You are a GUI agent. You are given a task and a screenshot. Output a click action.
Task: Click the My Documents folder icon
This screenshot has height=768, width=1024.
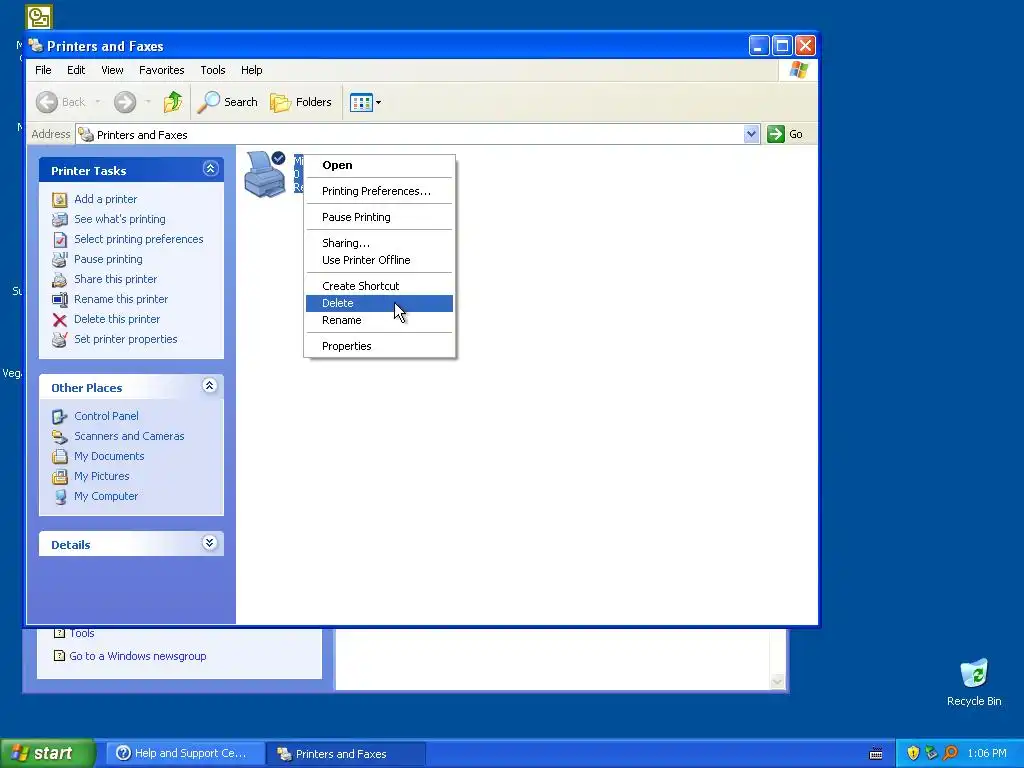click(x=59, y=456)
